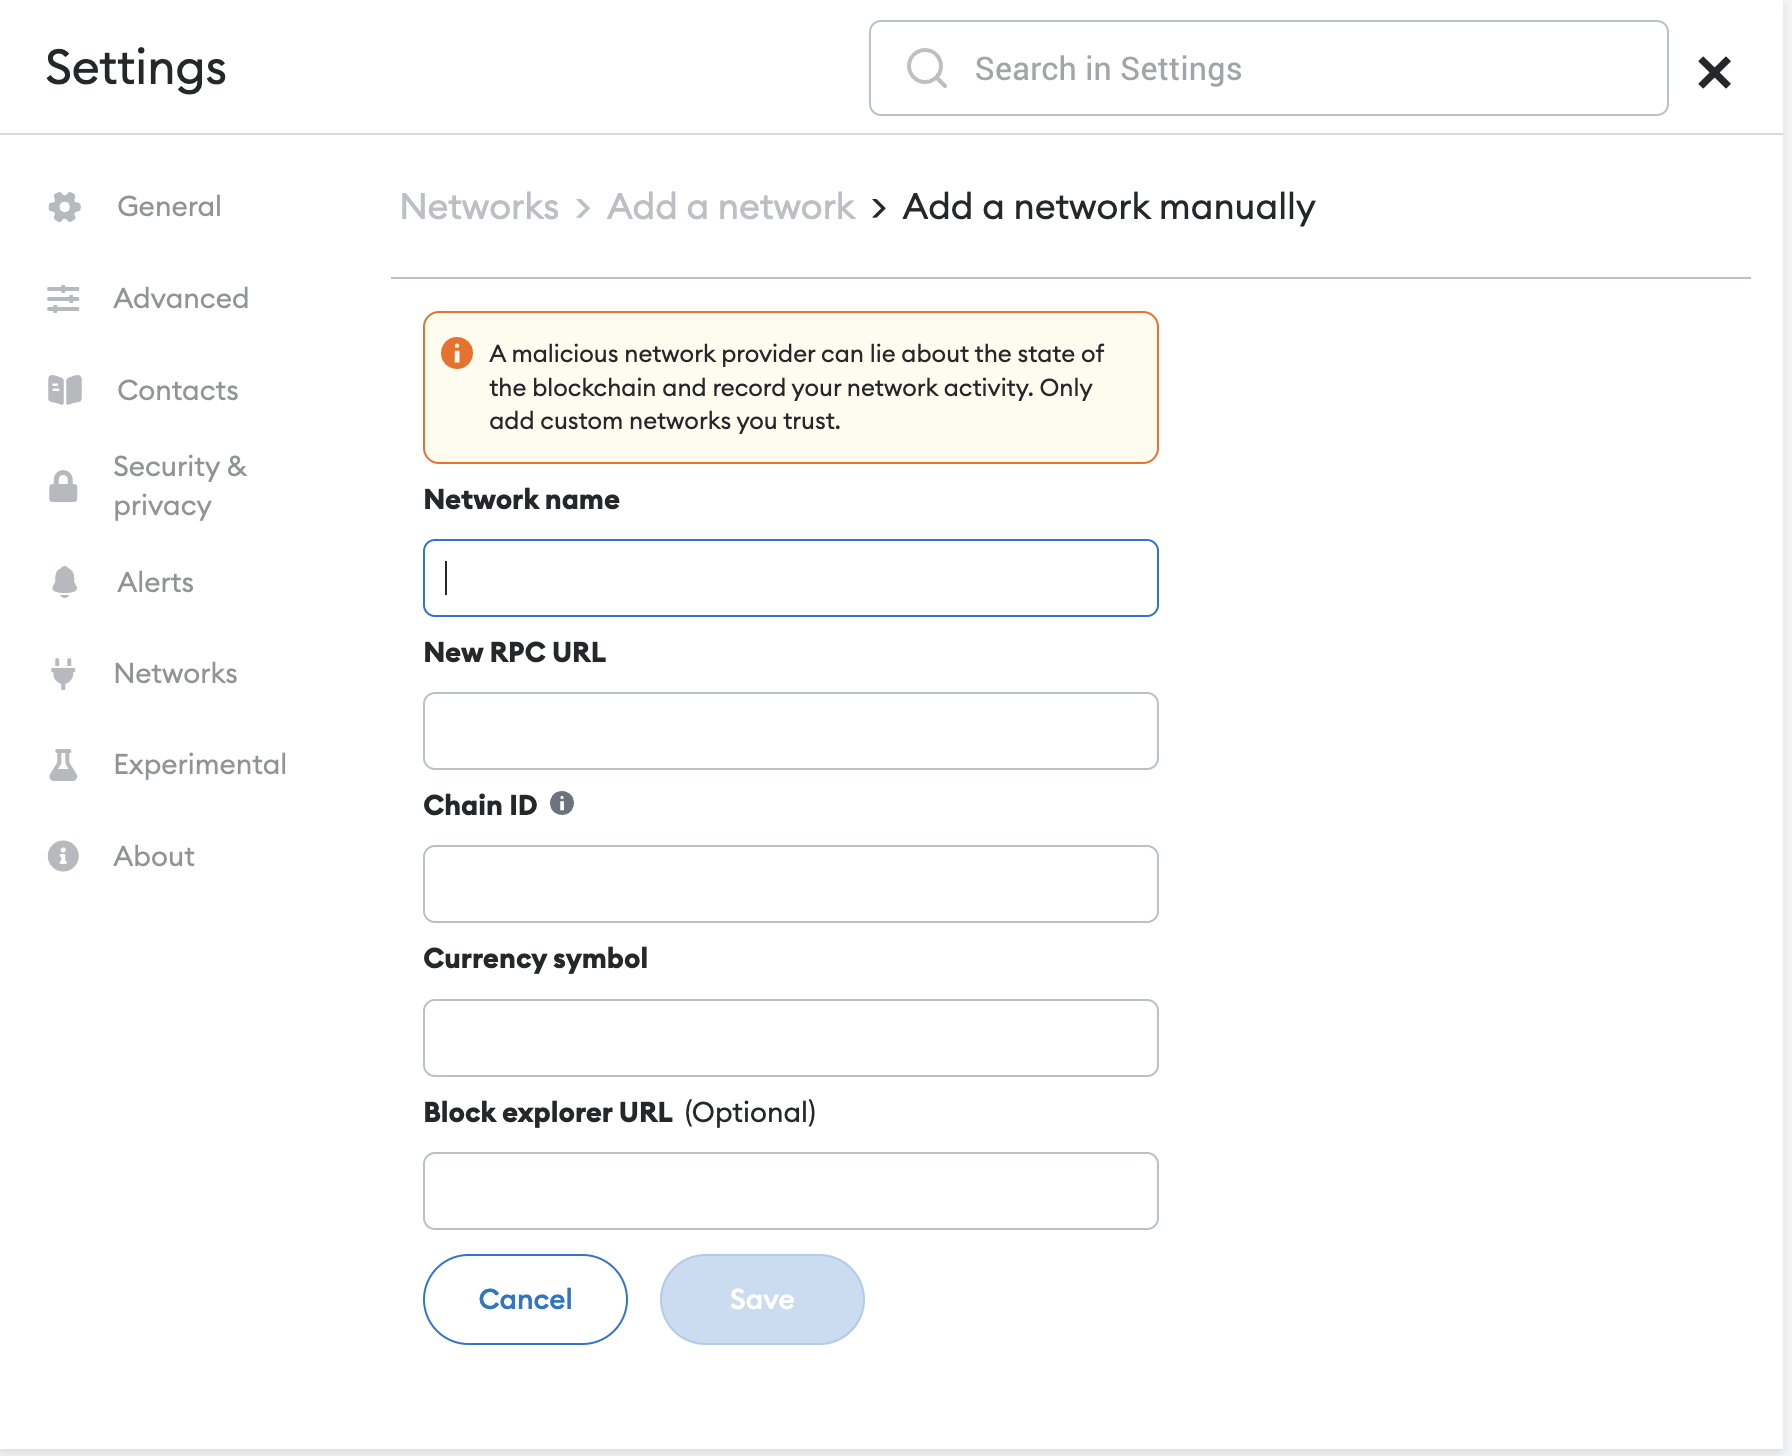1792x1456 pixels.
Task: Return to Add a network breadcrumb
Action: pos(731,207)
